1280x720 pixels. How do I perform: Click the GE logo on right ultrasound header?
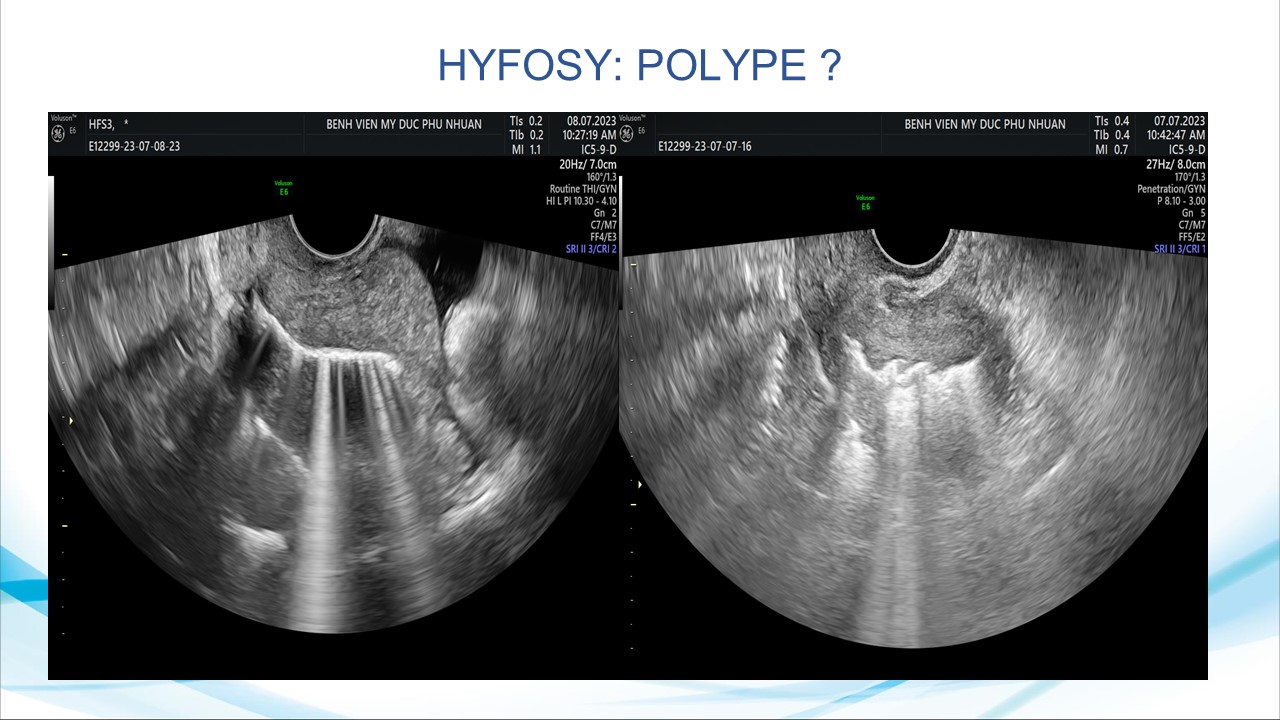click(627, 133)
